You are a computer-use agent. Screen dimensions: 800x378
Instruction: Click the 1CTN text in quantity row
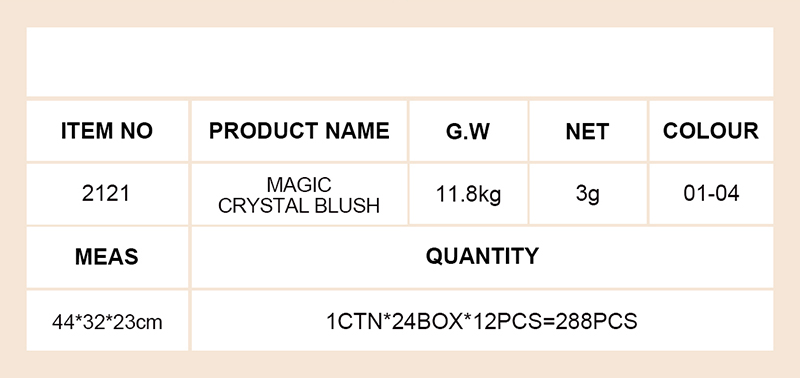(354, 322)
